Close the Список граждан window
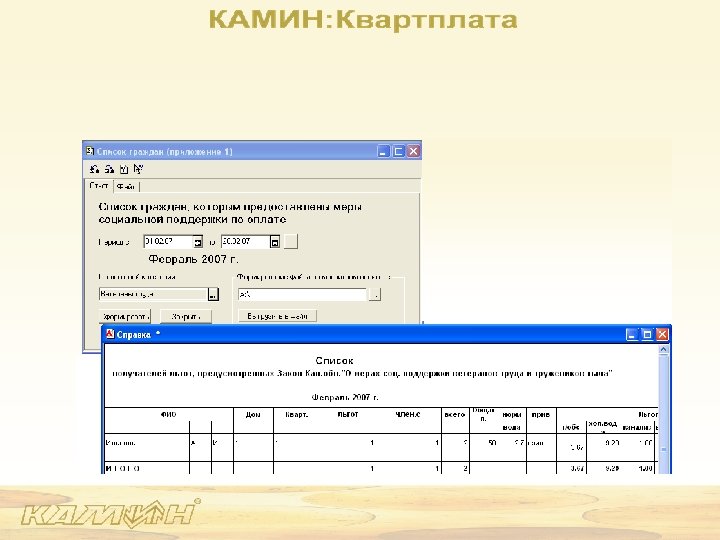This screenshot has width=720, height=540. coord(414,151)
